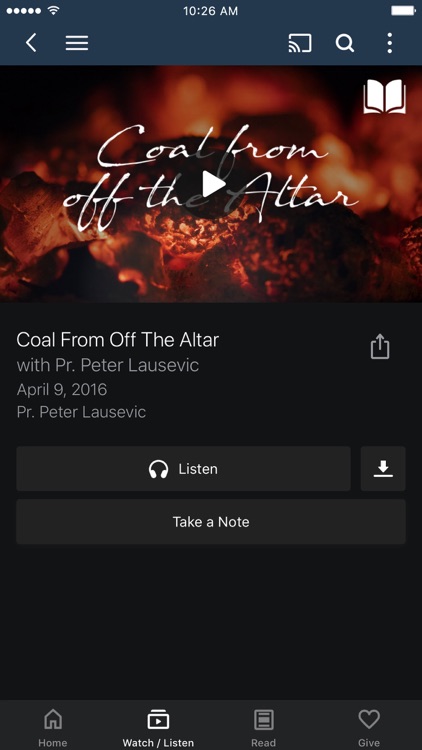The height and width of the screenshot is (750, 422).
Task: Open search with magnifier icon
Action: coord(344,43)
